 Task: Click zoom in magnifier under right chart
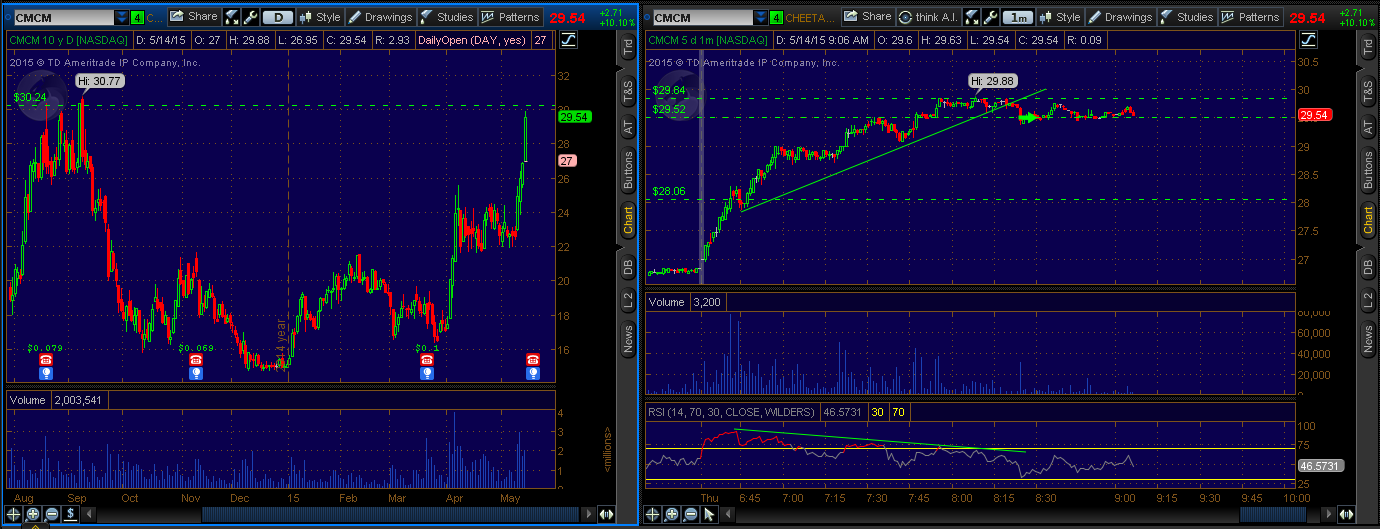click(671, 514)
